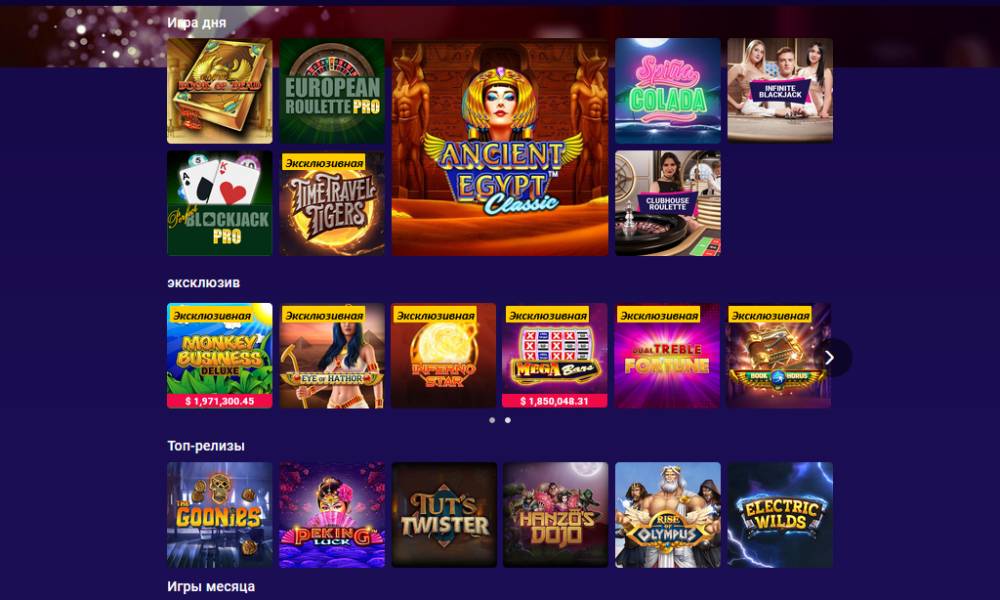This screenshot has height=600, width=1000.
Task: Launch Inferno Star exclusive slot
Action: [x=444, y=355]
